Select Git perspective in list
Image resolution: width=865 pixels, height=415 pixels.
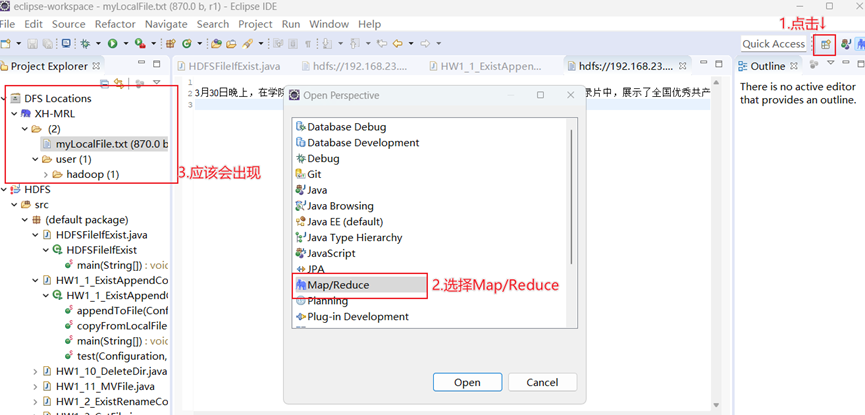pos(308,174)
